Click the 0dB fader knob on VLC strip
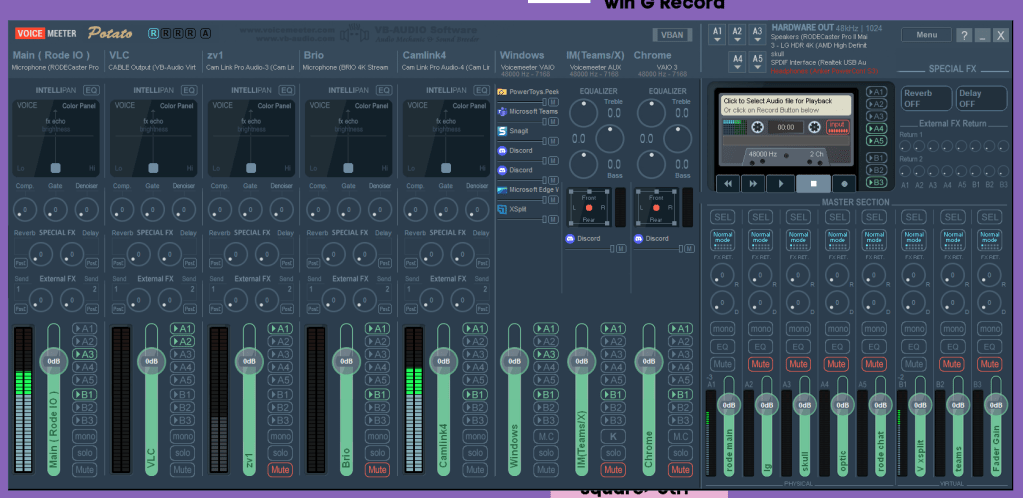The height and width of the screenshot is (498, 1023). 152,361
